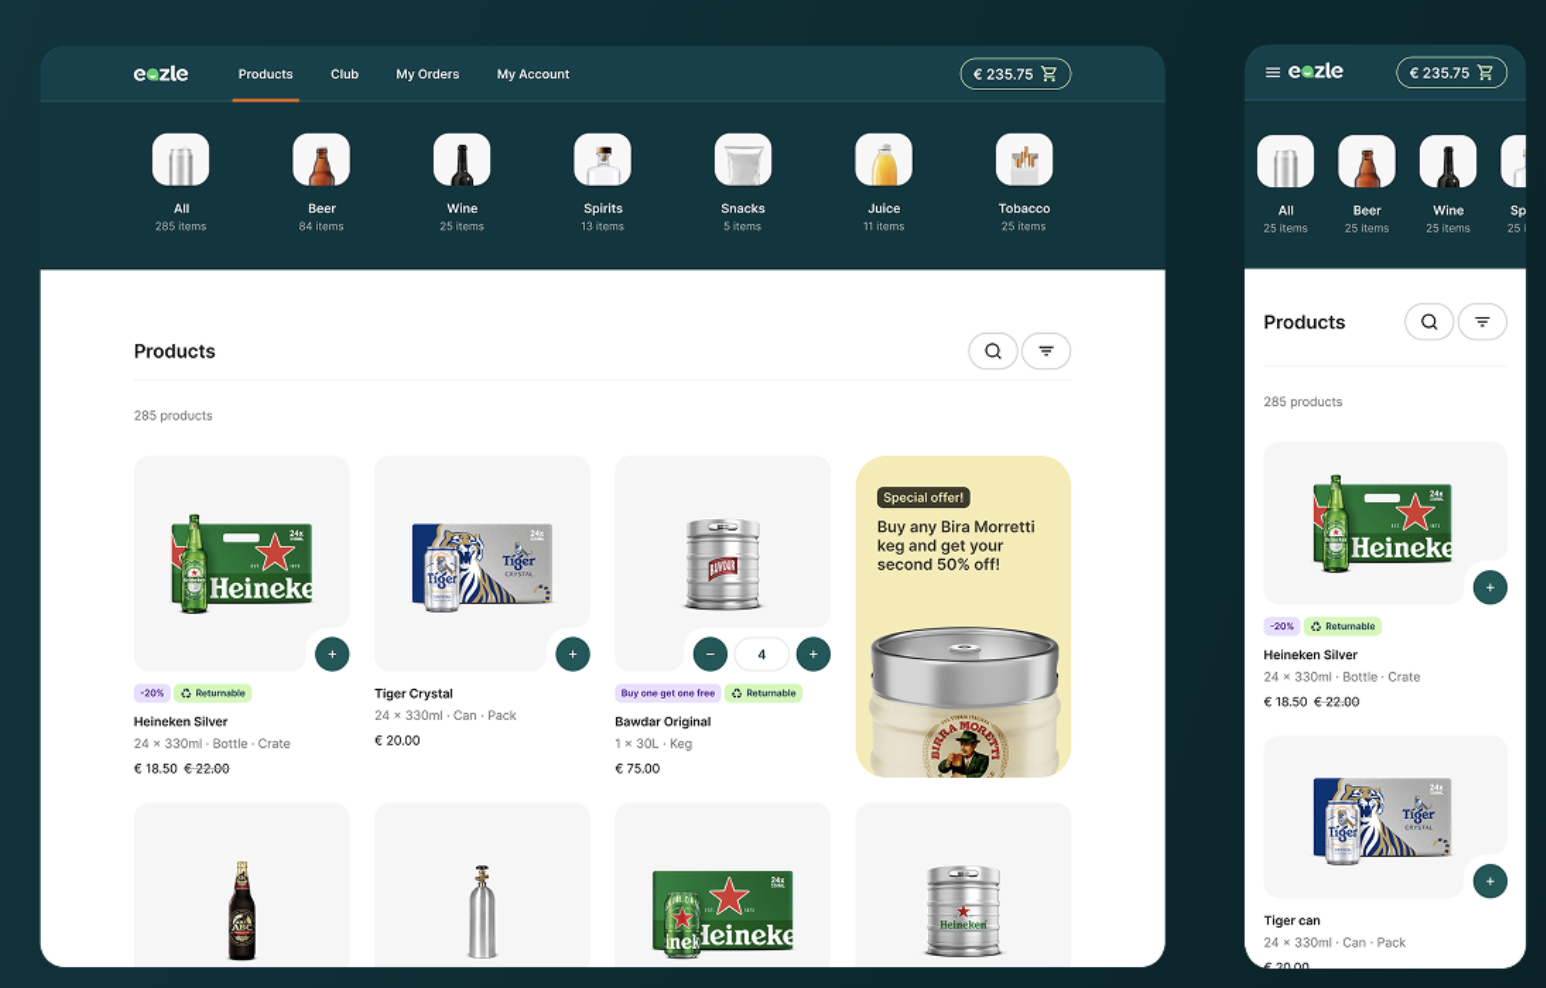This screenshot has width=1546, height=988.
Task: Choose the Juice category icon
Action: click(883, 161)
